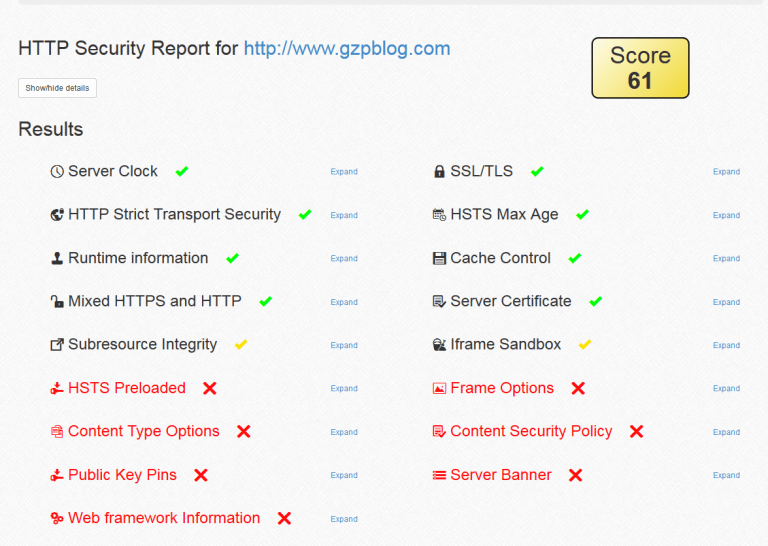Click the green checkmark beside Server Certificate

pos(596,302)
